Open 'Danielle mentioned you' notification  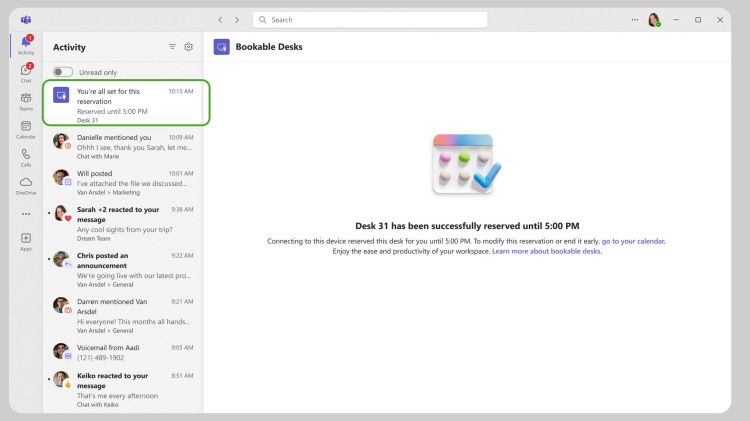[123, 146]
